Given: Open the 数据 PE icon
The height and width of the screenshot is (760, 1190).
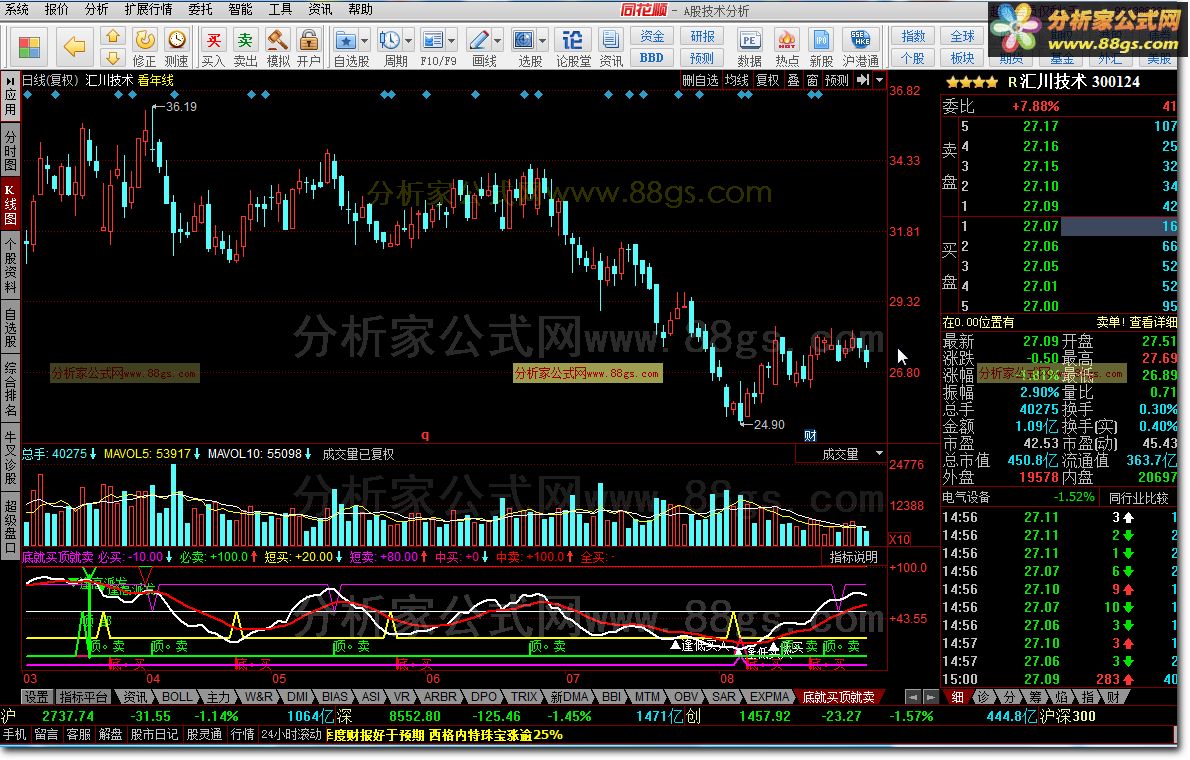Looking at the screenshot, I should click(749, 47).
